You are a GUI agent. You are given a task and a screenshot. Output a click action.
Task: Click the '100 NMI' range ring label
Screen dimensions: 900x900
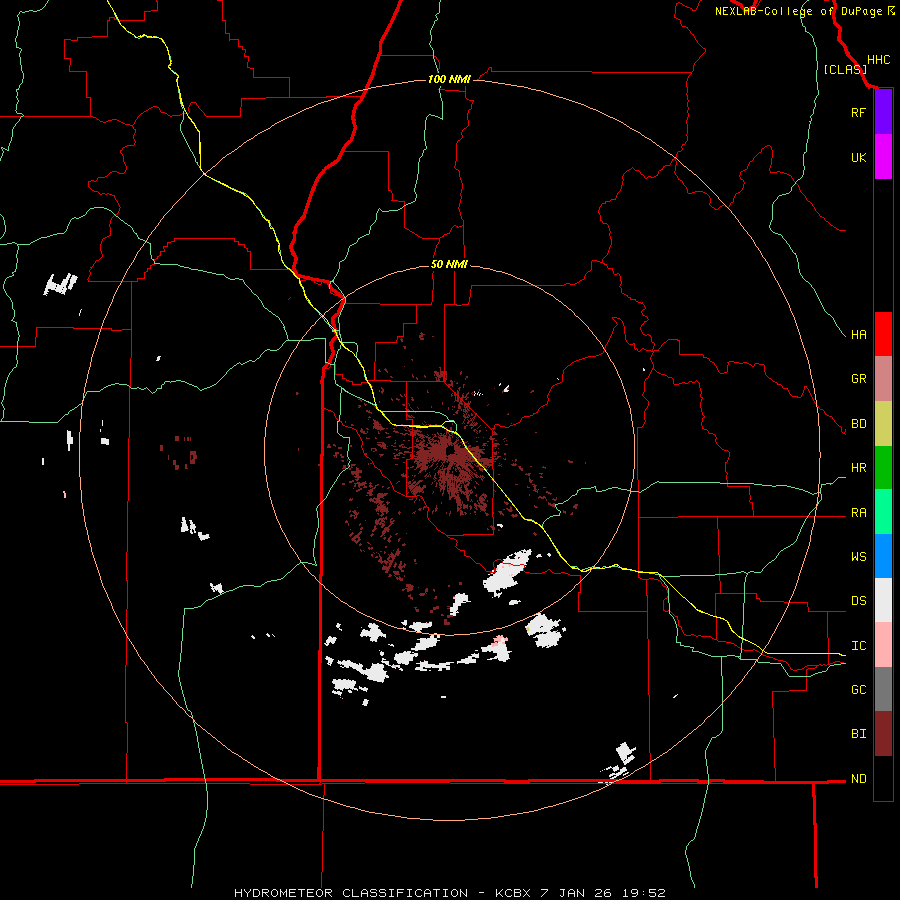point(449,79)
